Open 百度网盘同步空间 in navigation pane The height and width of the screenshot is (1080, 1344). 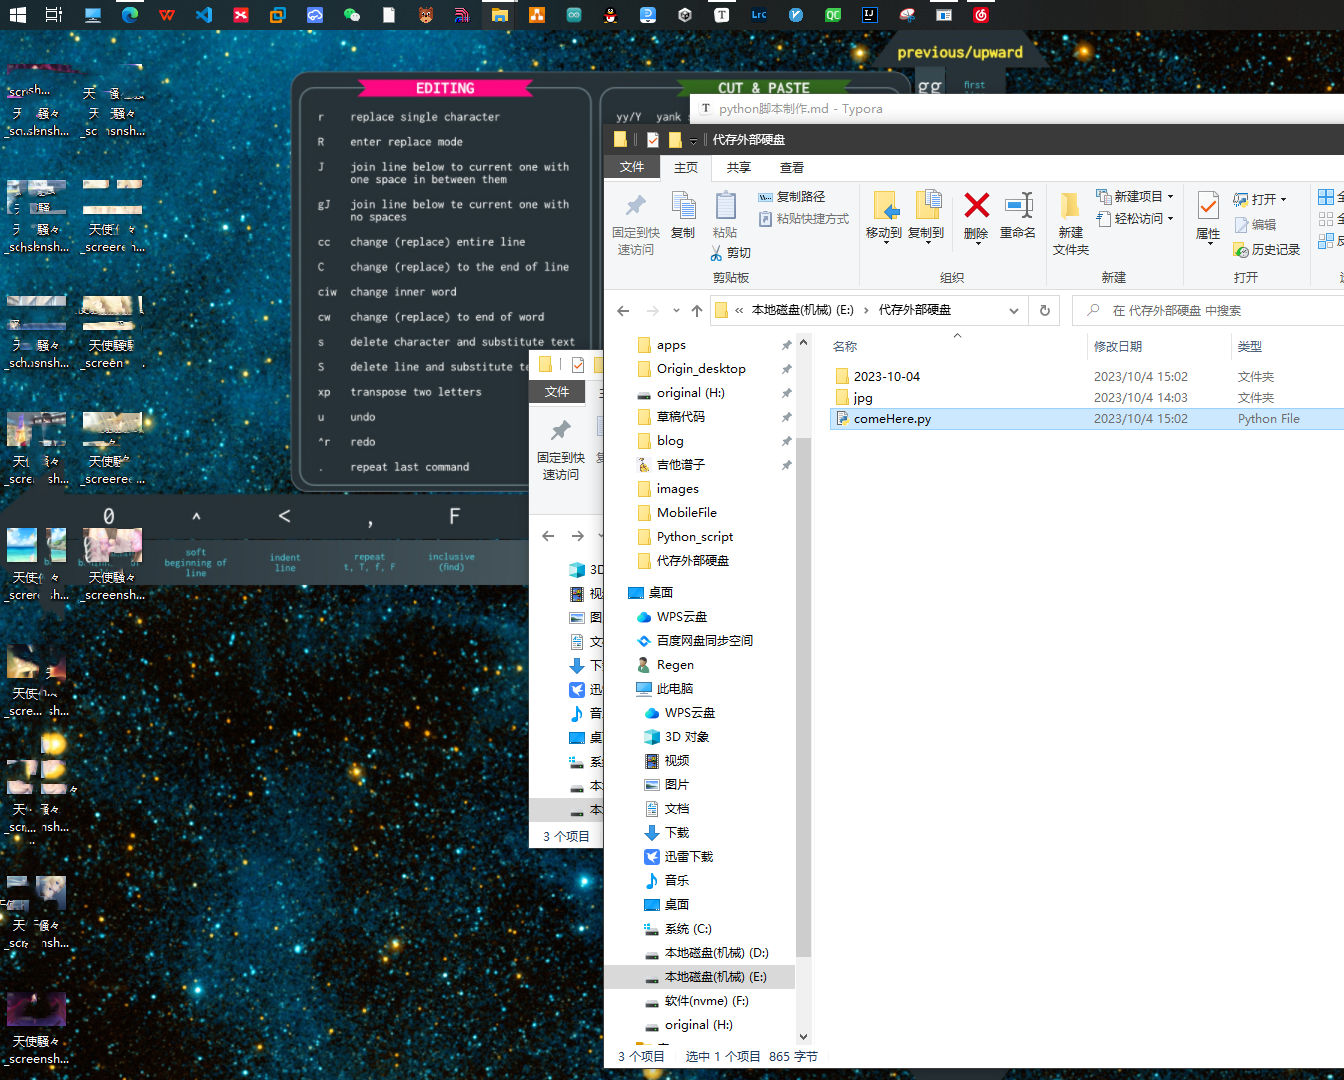(x=704, y=641)
